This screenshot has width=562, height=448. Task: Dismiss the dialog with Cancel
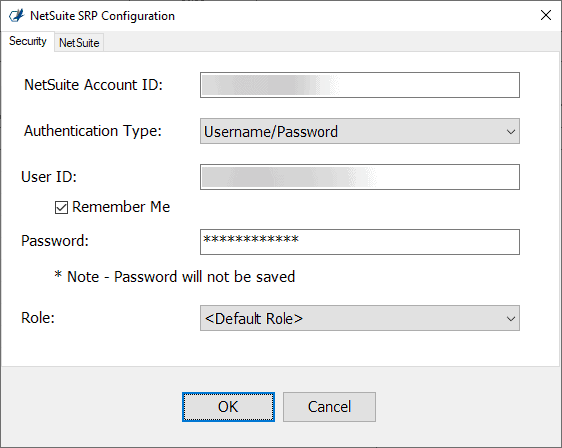point(329,407)
